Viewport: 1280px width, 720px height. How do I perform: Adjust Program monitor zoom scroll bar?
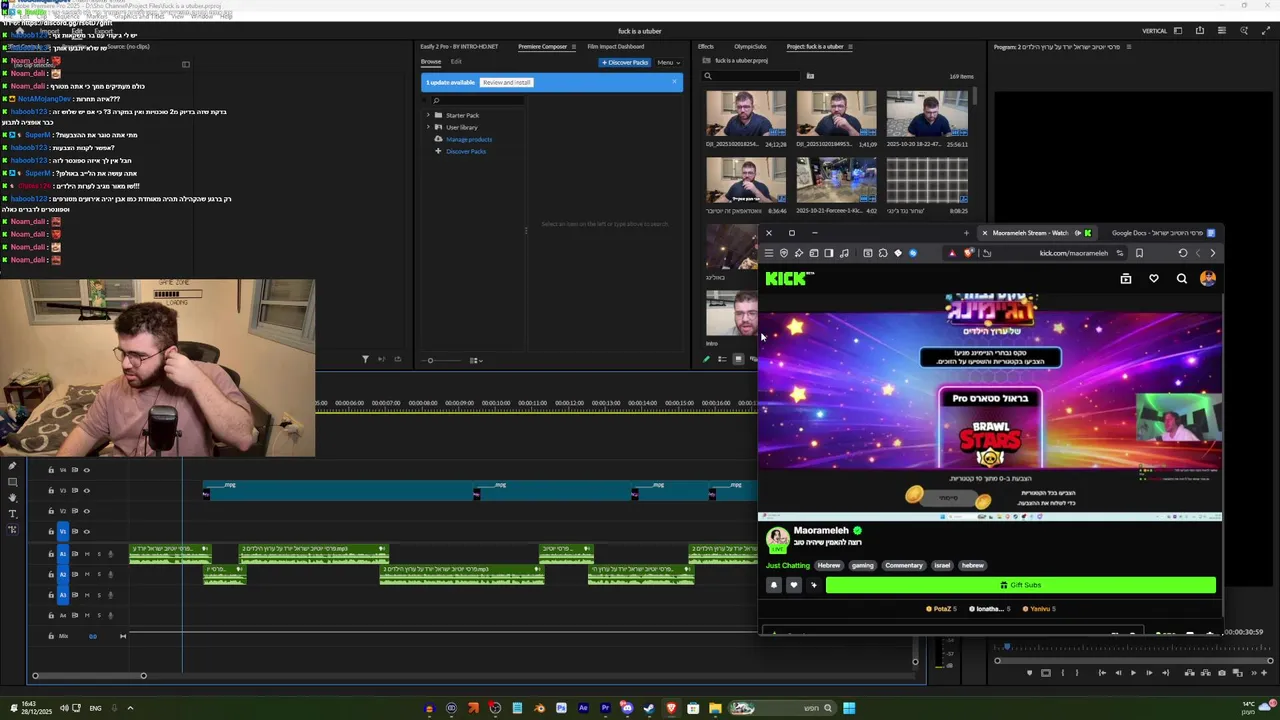[x=1133, y=660]
